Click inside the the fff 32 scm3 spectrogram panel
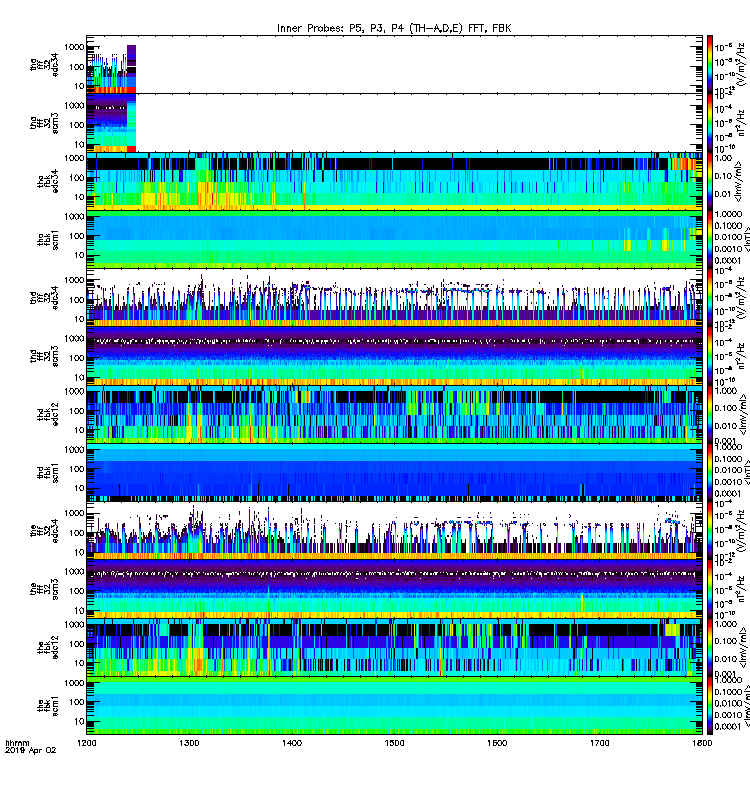The height and width of the screenshot is (800, 750). pyautogui.click(x=394, y=589)
